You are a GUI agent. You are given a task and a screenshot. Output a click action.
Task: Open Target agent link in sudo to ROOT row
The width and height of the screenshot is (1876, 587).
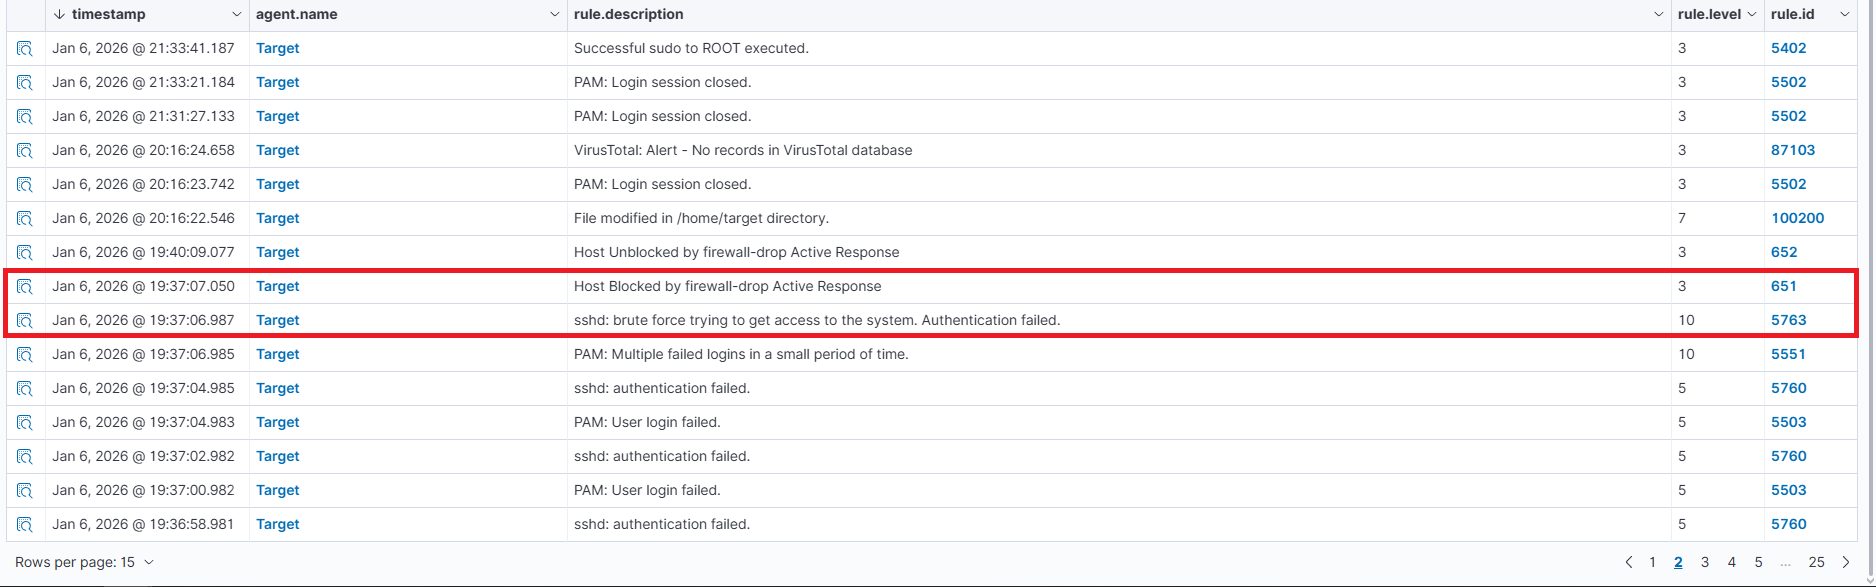tap(278, 48)
